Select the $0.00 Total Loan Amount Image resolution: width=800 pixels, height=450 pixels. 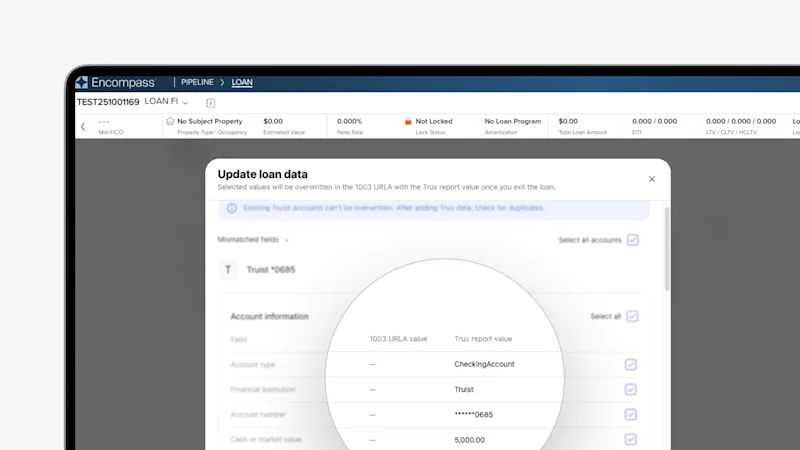click(x=568, y=121)
